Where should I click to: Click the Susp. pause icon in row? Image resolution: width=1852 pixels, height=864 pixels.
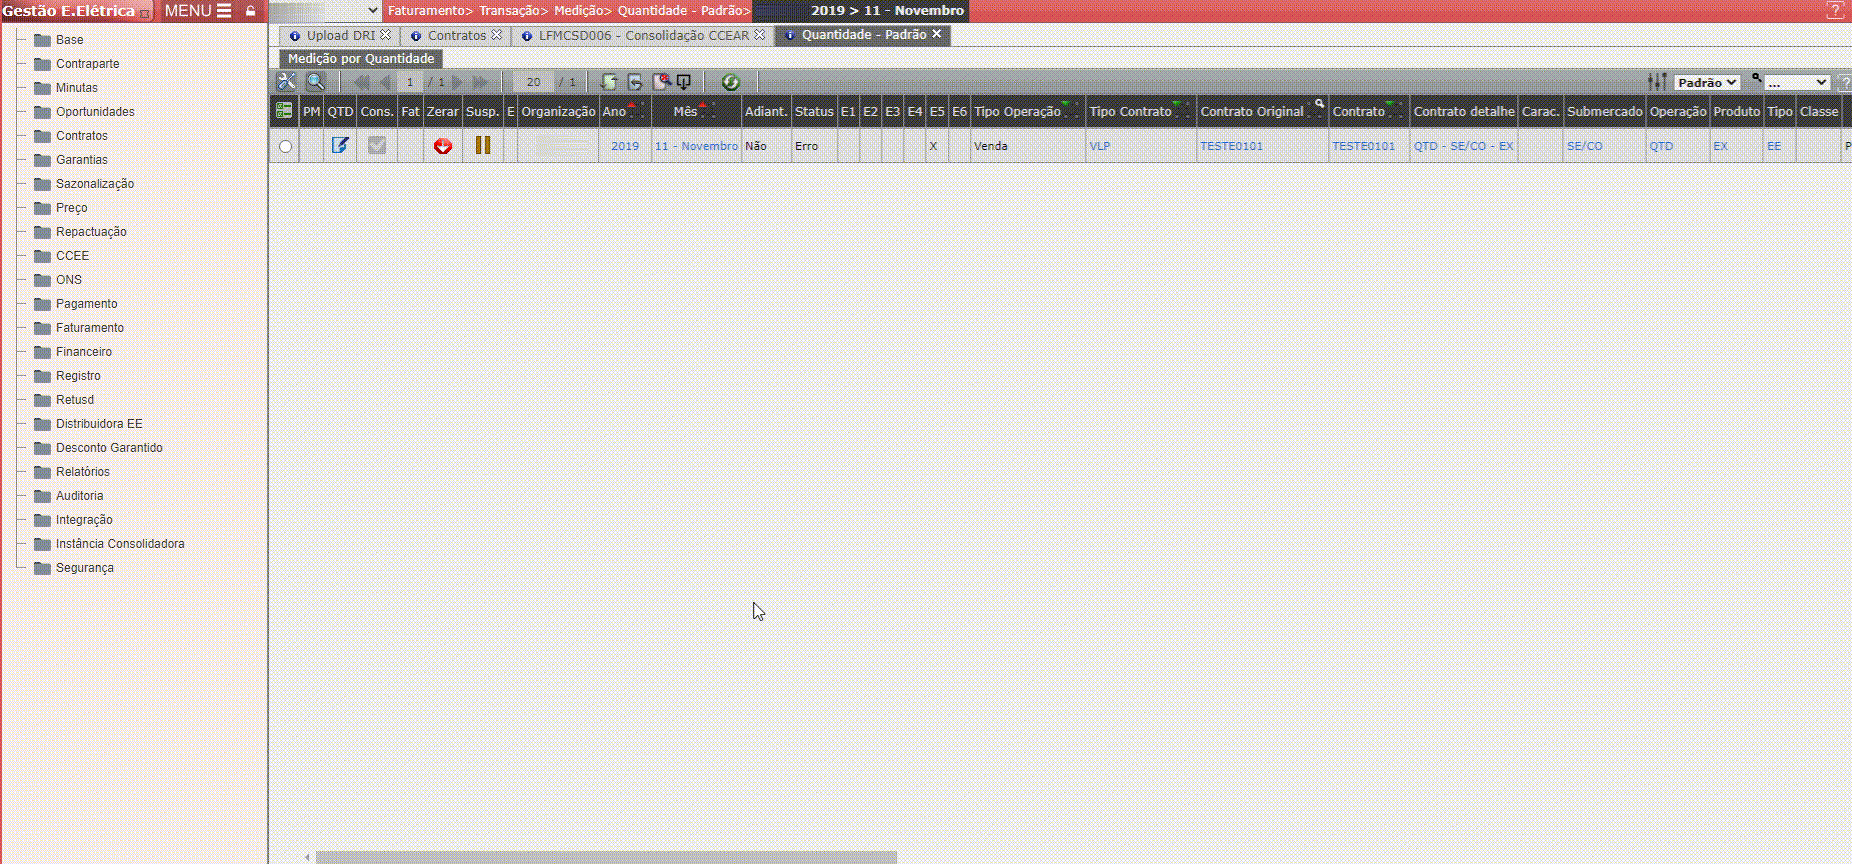483,146
